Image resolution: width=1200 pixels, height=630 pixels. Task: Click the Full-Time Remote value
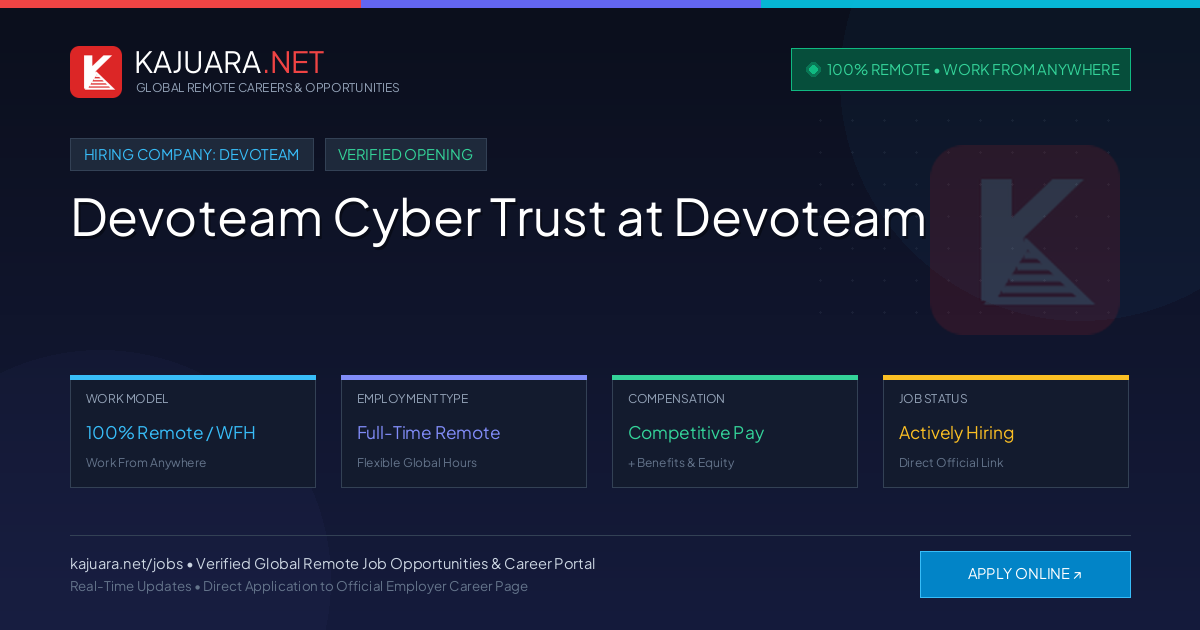coord(428,433)
